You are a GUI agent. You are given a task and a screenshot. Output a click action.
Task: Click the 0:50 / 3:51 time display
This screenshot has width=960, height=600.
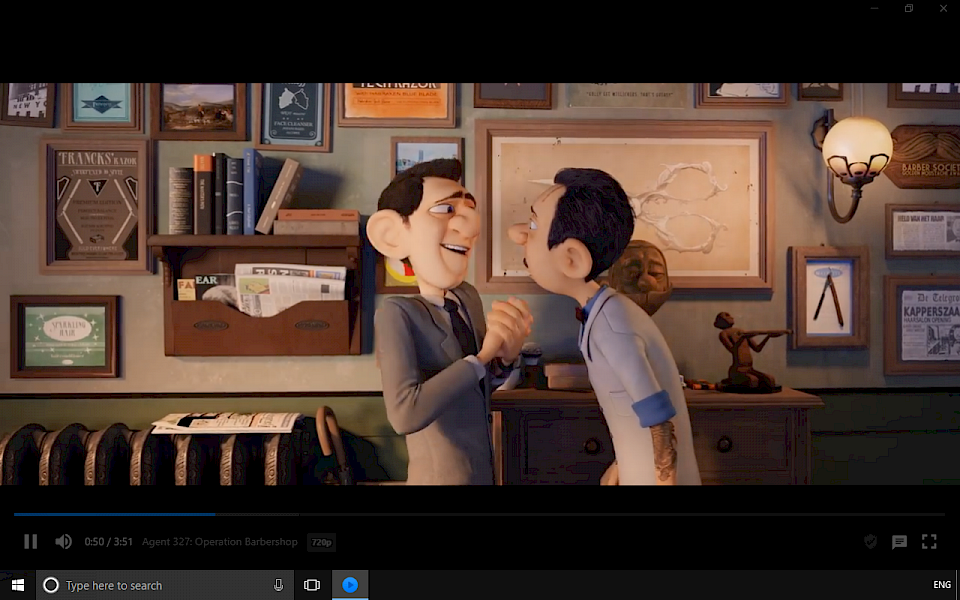(108, 542)
